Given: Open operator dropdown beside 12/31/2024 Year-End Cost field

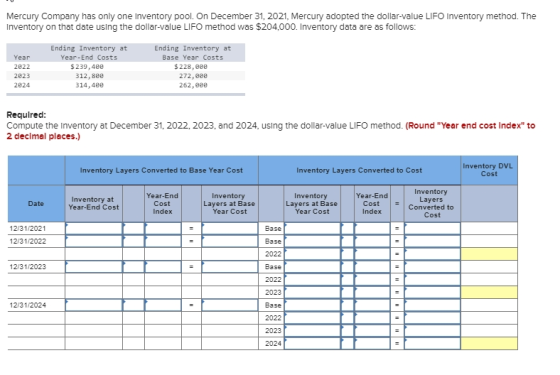Looking at the screenshot, I should 134,305.
